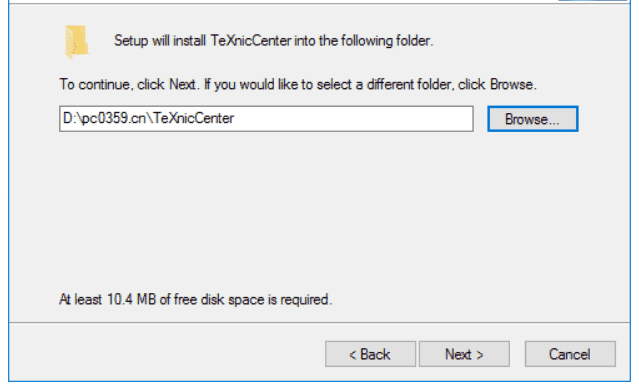Click the yellow folder icon

[x=76, y=42]
